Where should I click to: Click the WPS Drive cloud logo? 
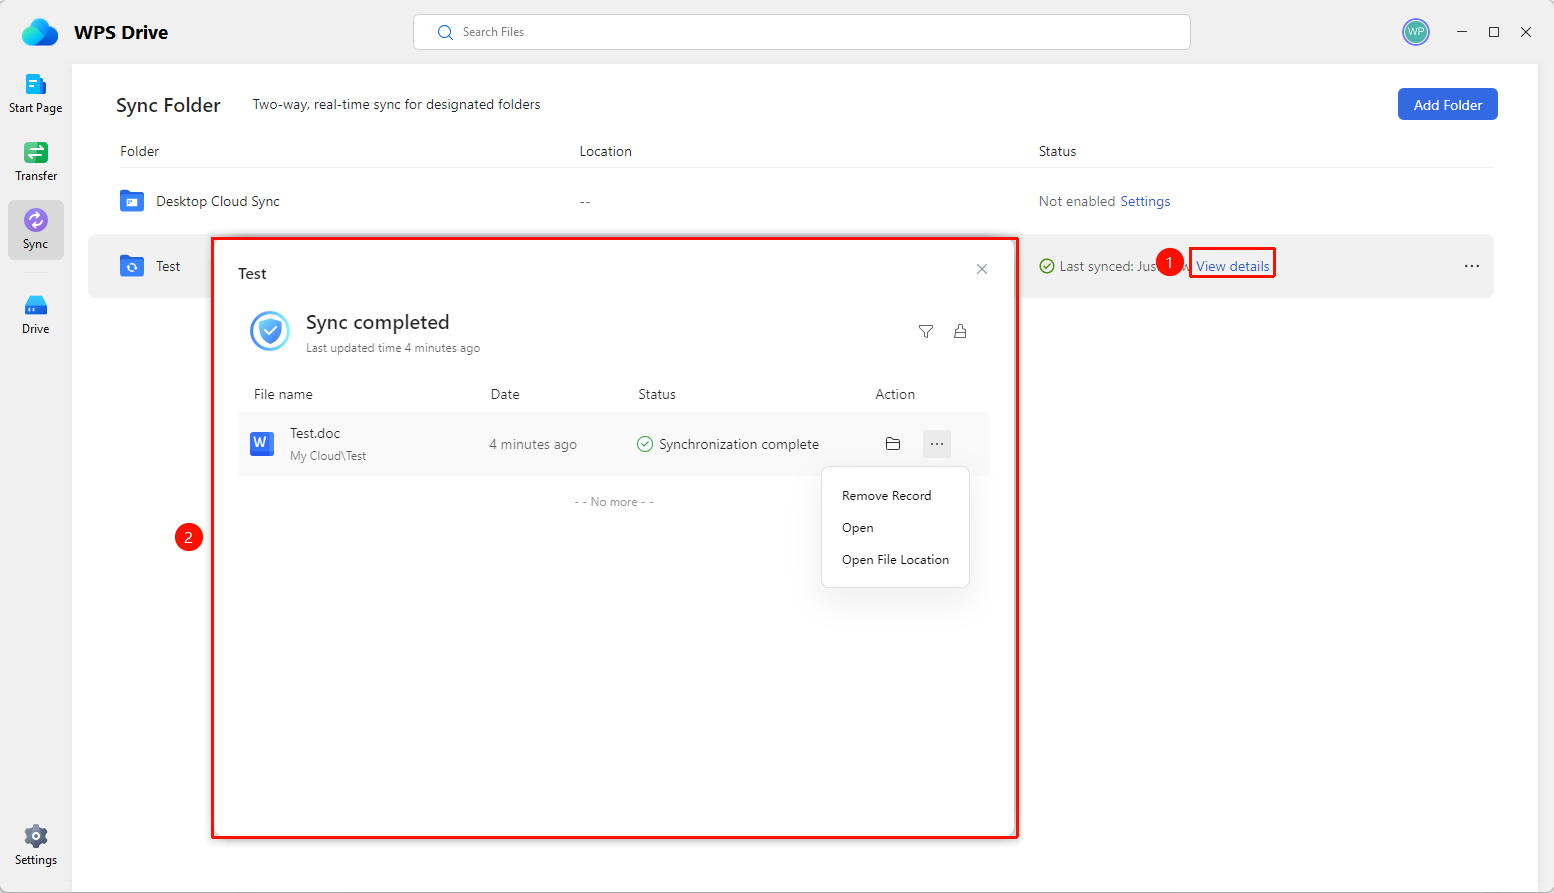pos(40,32)
